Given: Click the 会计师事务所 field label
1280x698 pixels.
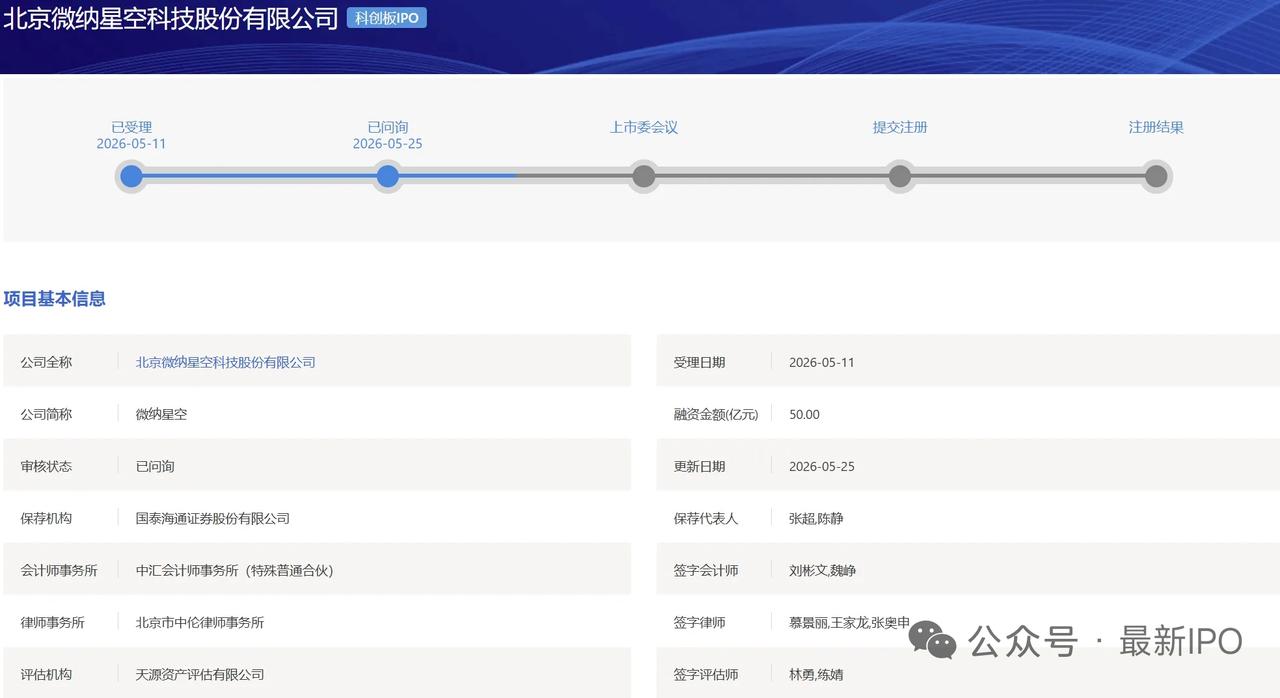Looking at the screenshot, I should [59, 570].
